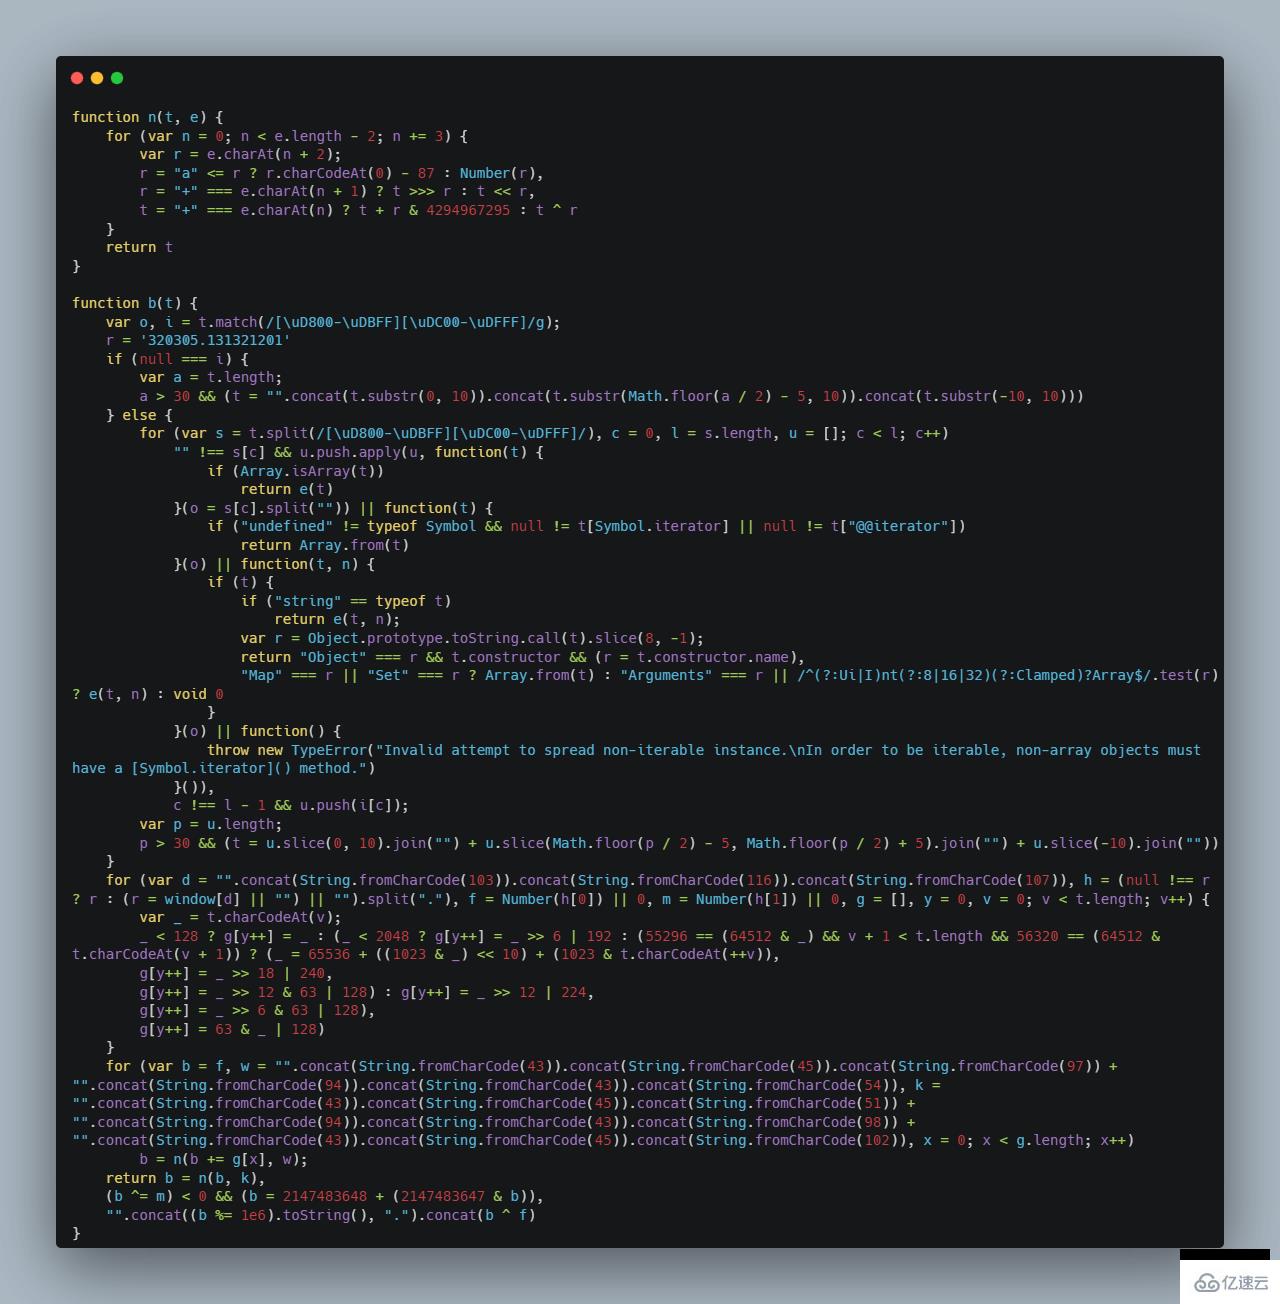1280x1304 pixels.
Task: Click the 'return e(t)' line
Action: 287,489
